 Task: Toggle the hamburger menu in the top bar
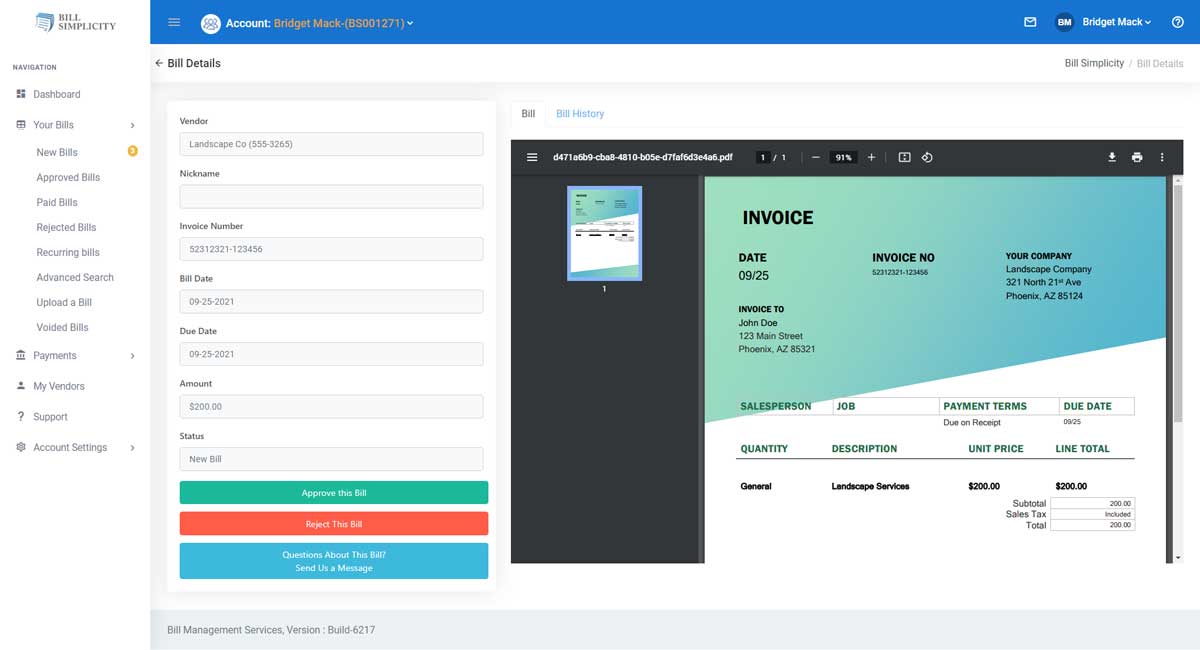pyautogui.click(x=174, y=22)
